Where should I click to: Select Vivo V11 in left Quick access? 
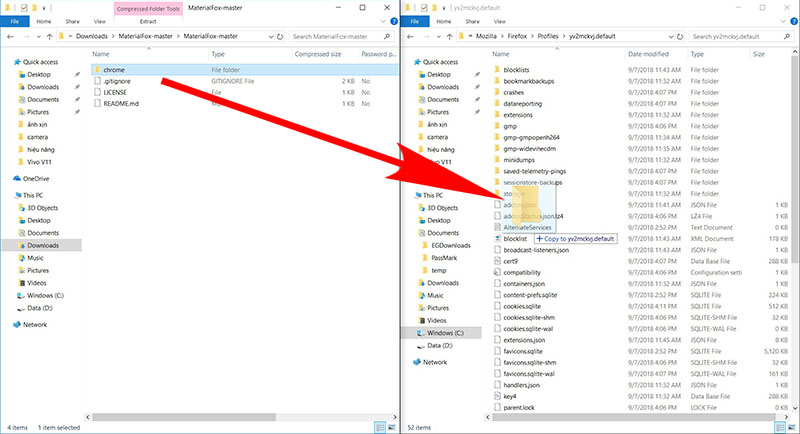[39, 162]
